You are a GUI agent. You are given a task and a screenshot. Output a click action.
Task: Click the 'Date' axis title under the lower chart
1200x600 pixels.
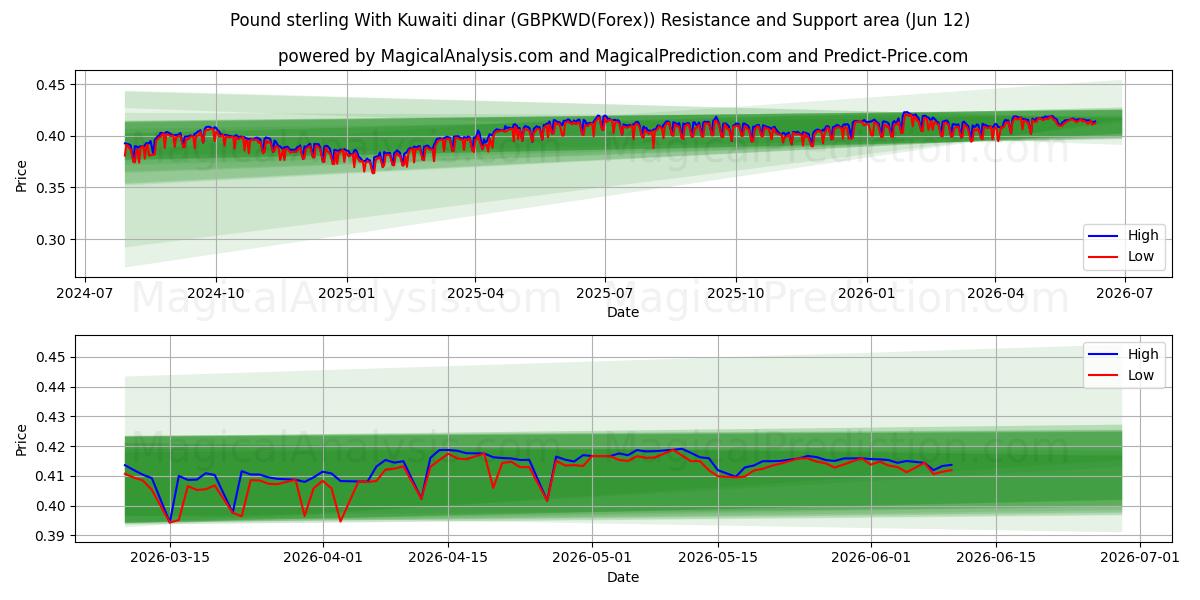(624, 577)
